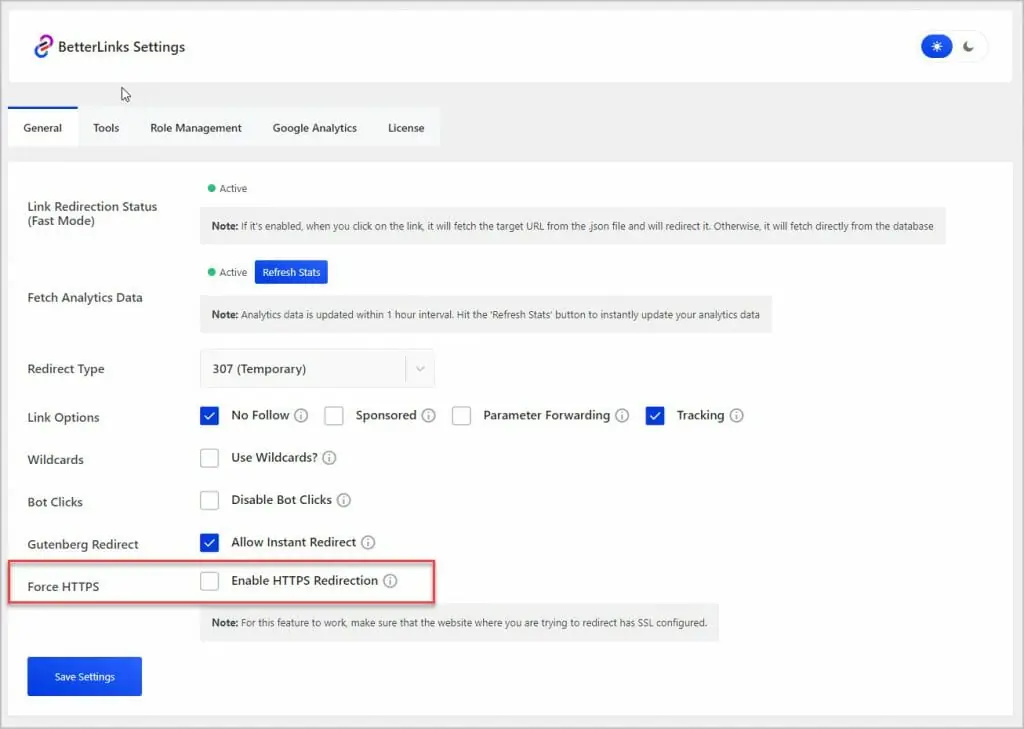Show info tooltip for Parameter Forwarding

[x=622, y=415]
